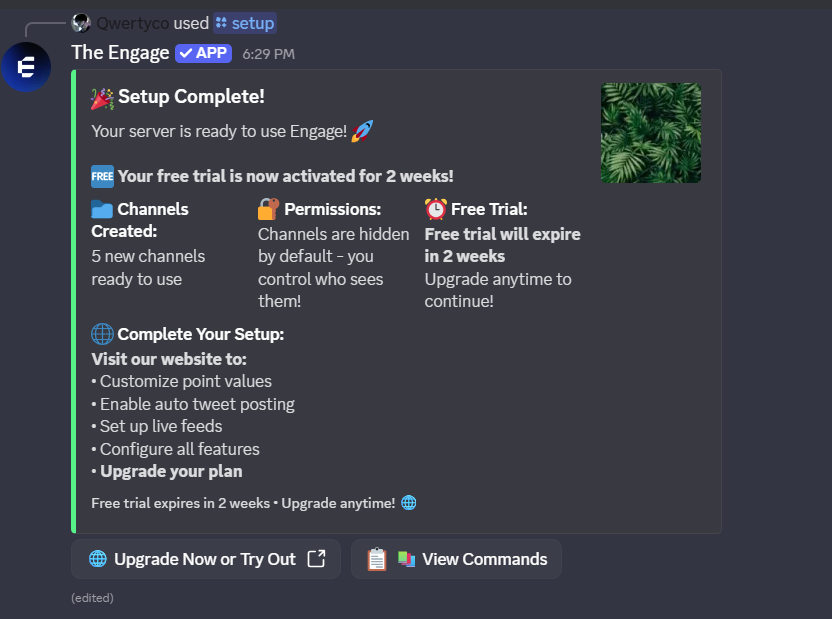Screen dimensions: 832x619
Task: Click the party popper emoji
Action: (x=102, y=97)
